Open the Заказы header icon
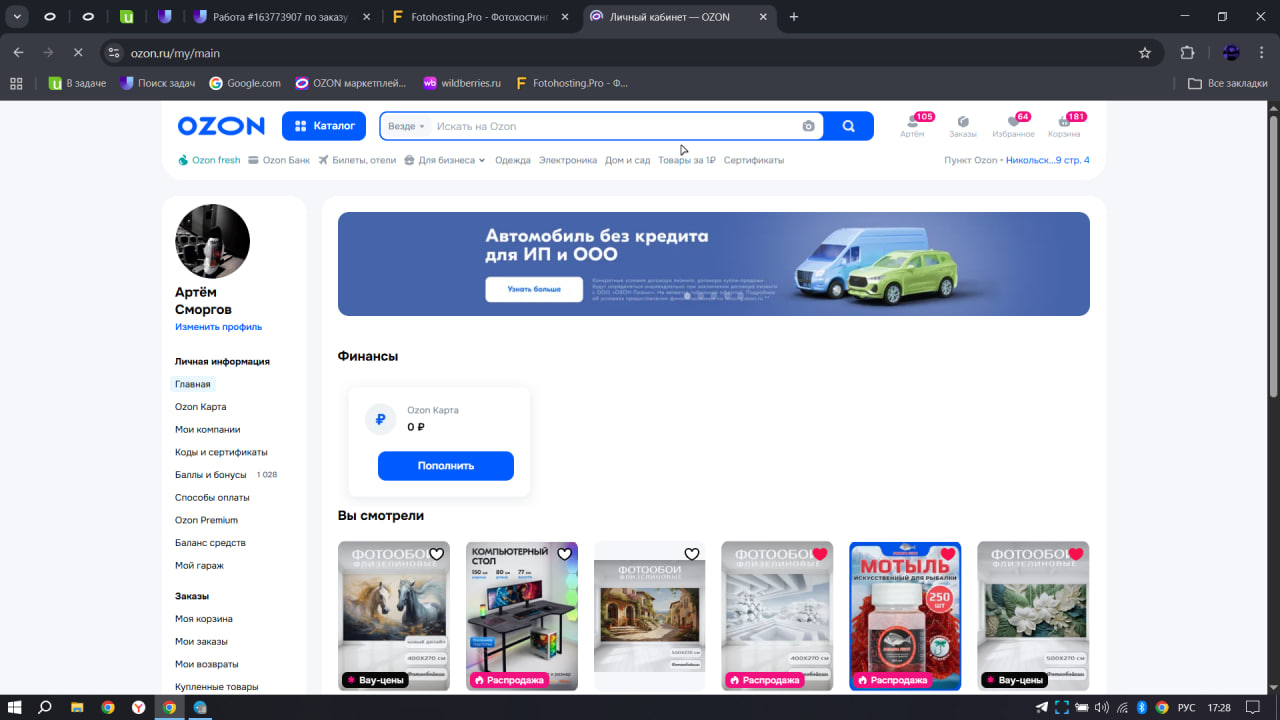The height and width of the screenshot is (720, 1280). tap(963, 126)
